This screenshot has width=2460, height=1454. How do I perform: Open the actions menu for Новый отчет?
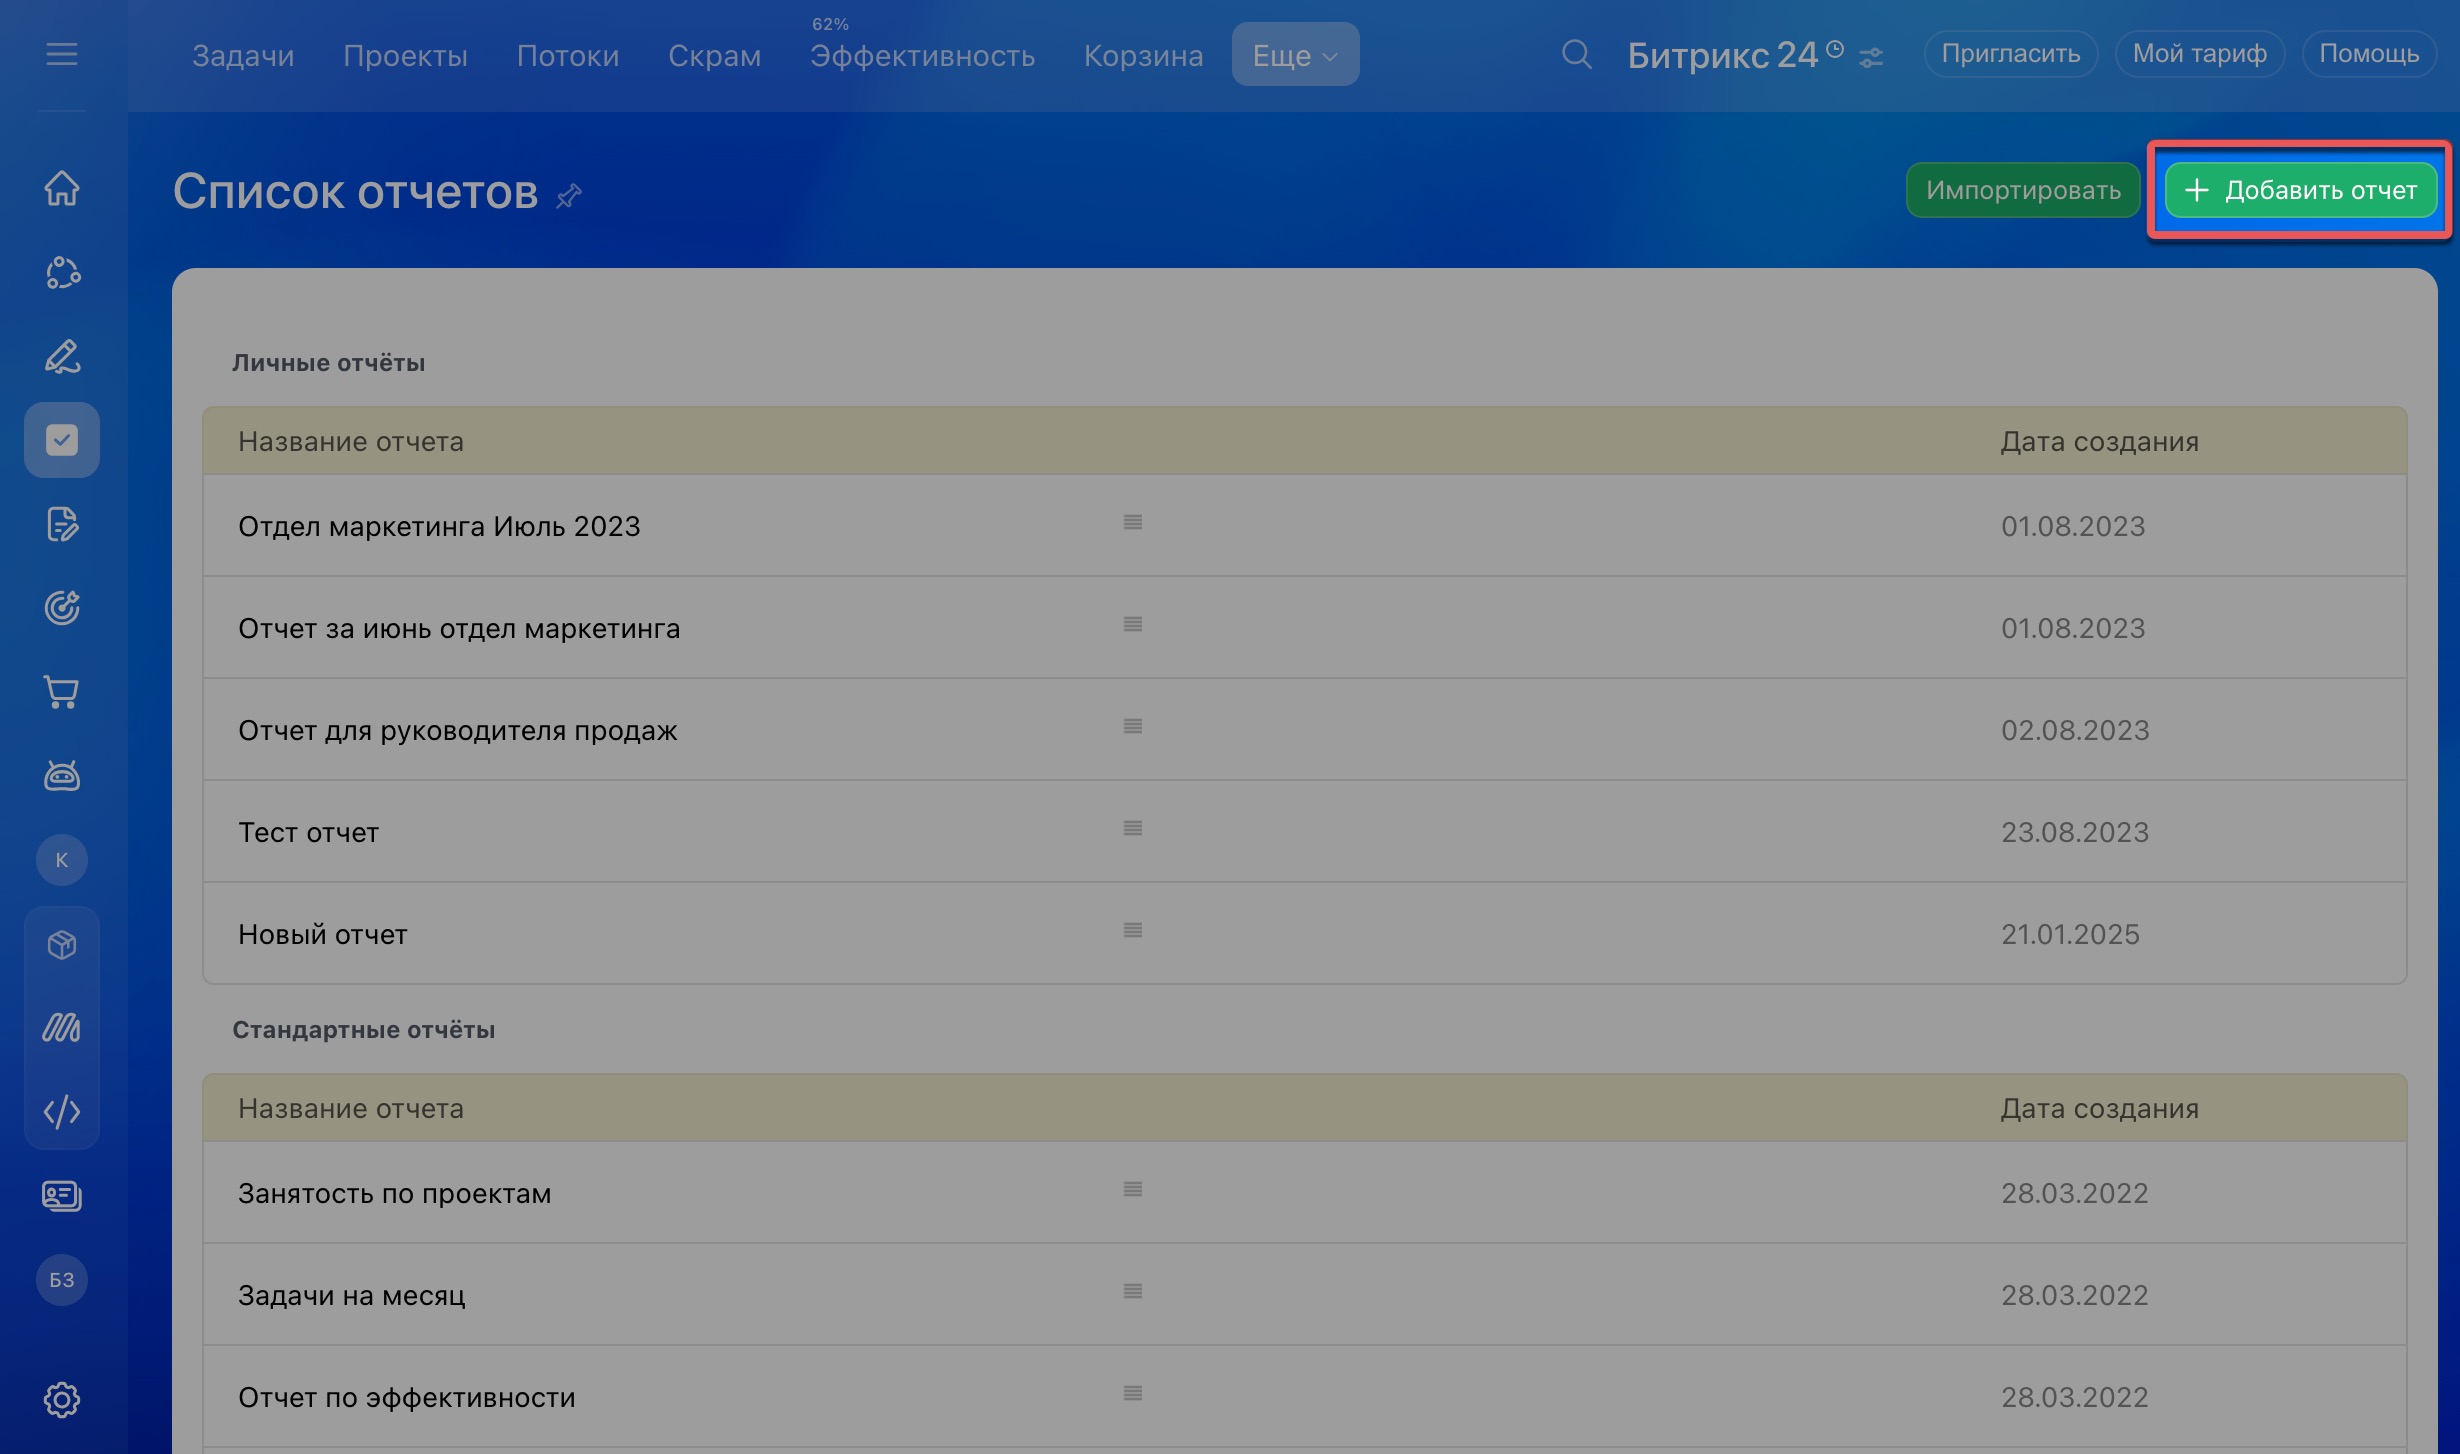[x=1132, y=930]
